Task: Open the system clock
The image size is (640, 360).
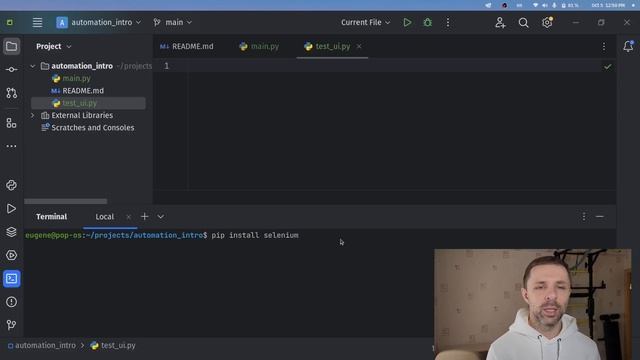Action: click(x=608, y=5)
